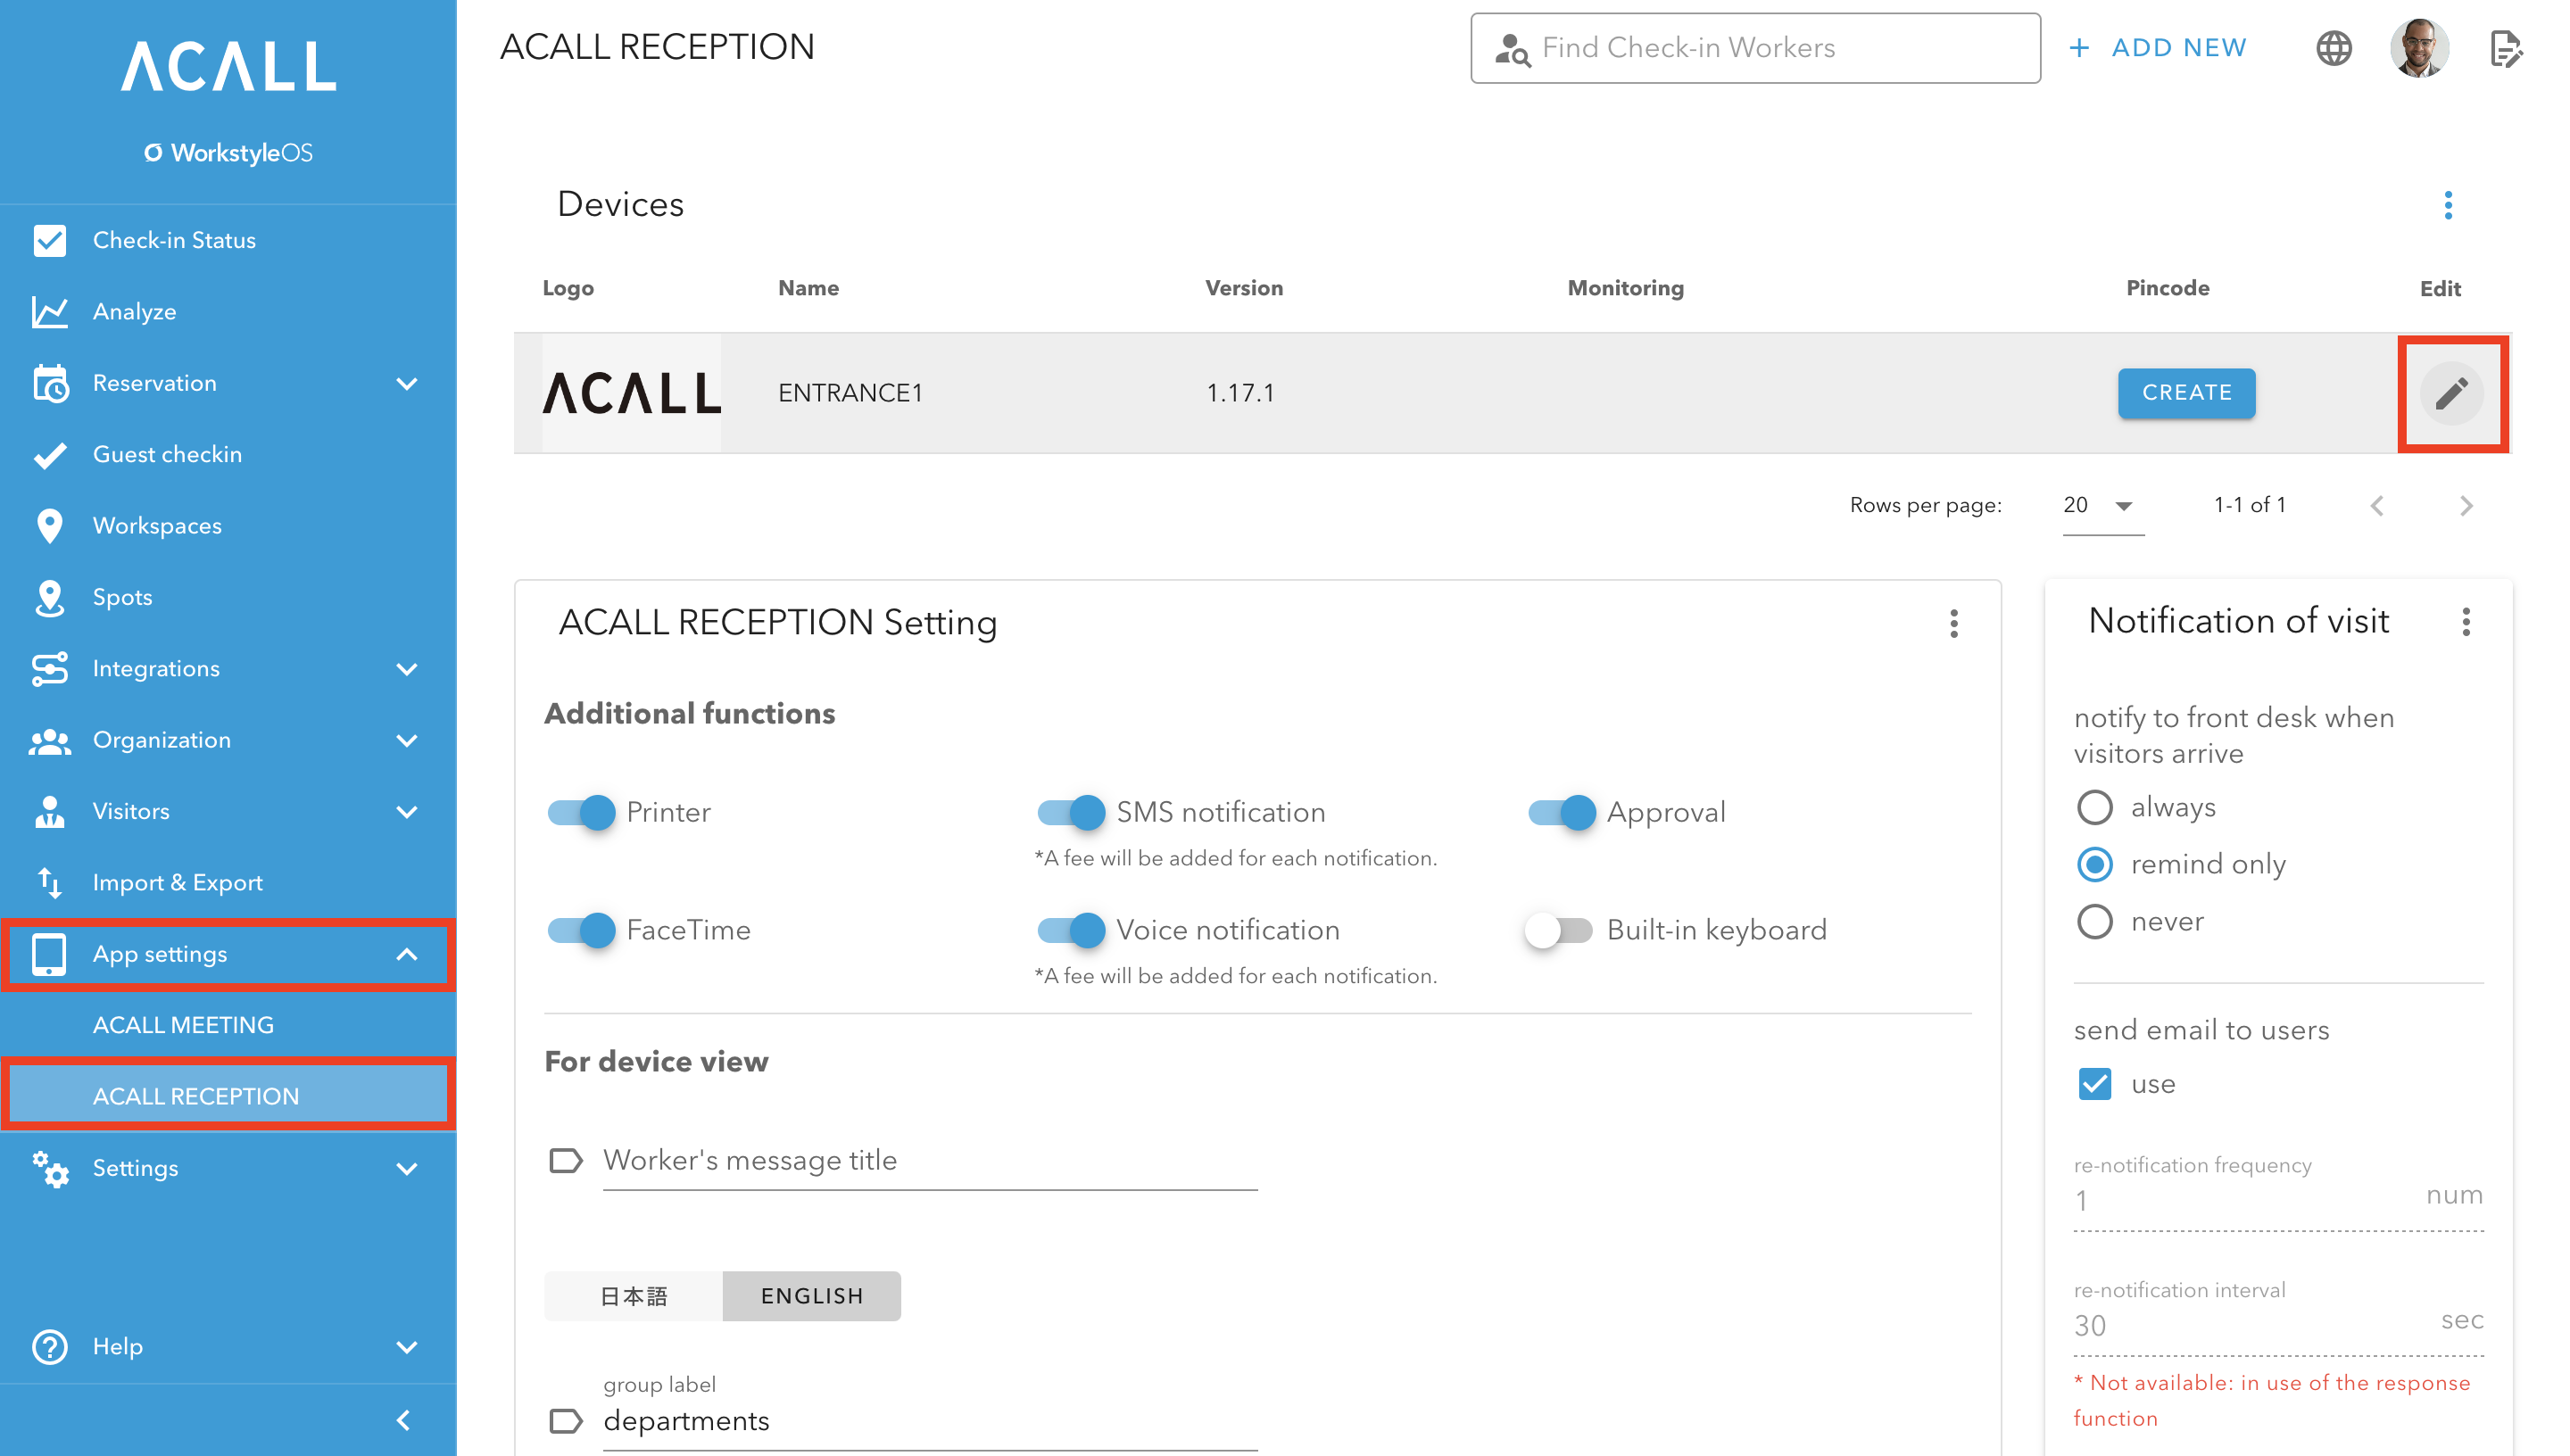Select the 'remind only' radio button
The height and width of the screenshot is (1456, 2570).
tap(2094, 864)
